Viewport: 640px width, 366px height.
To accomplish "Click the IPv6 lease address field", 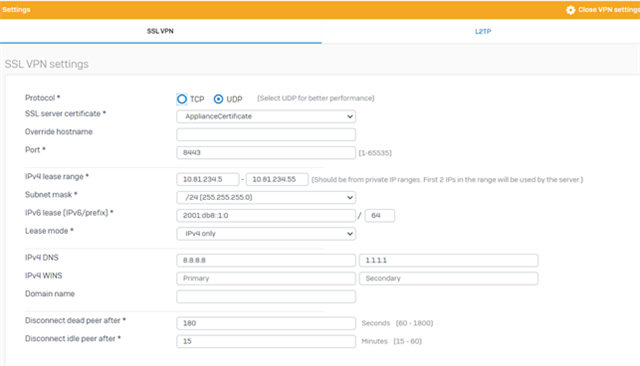I will coord(266,215).
